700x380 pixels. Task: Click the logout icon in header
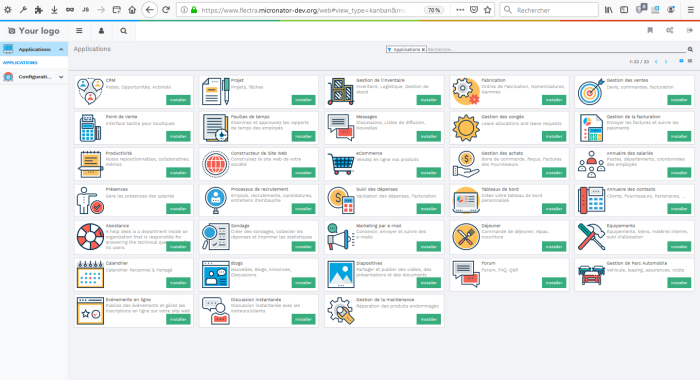pyautogui.click(x=690, y=30)
